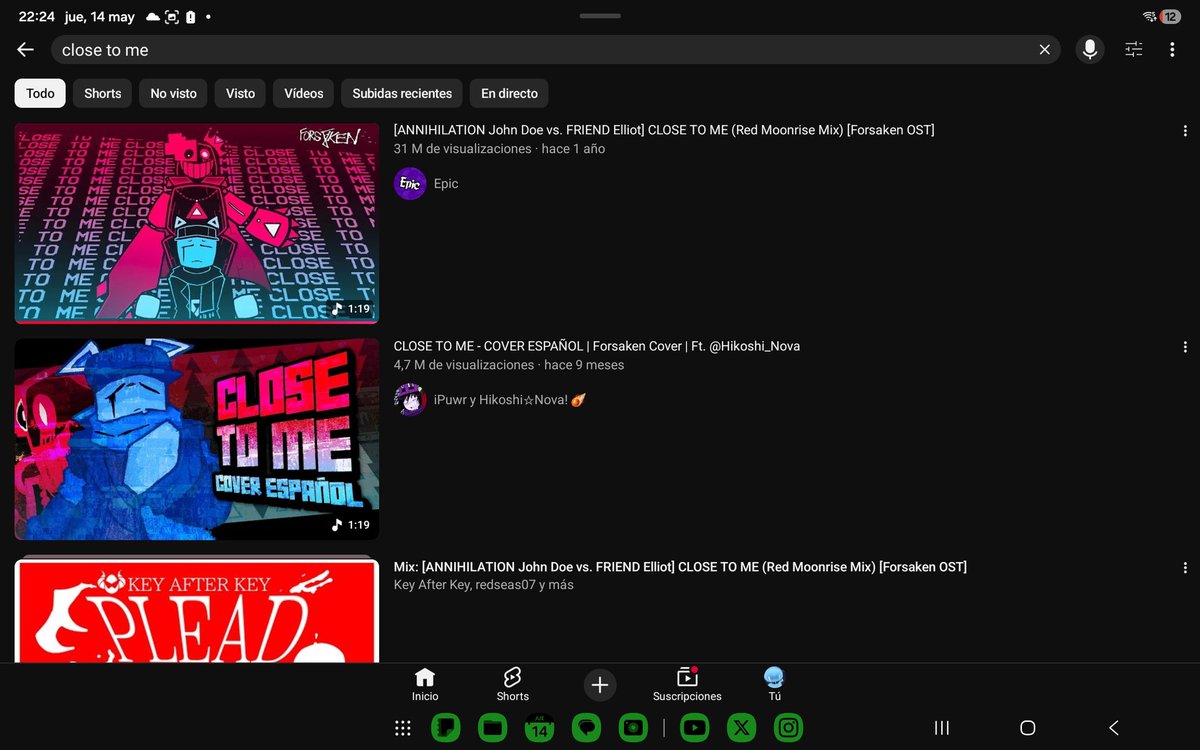This screenshot has width=1200, height=750.
Task: Open the calendar app showing 14
Action: pyautogui.click(x=540, y=728)
